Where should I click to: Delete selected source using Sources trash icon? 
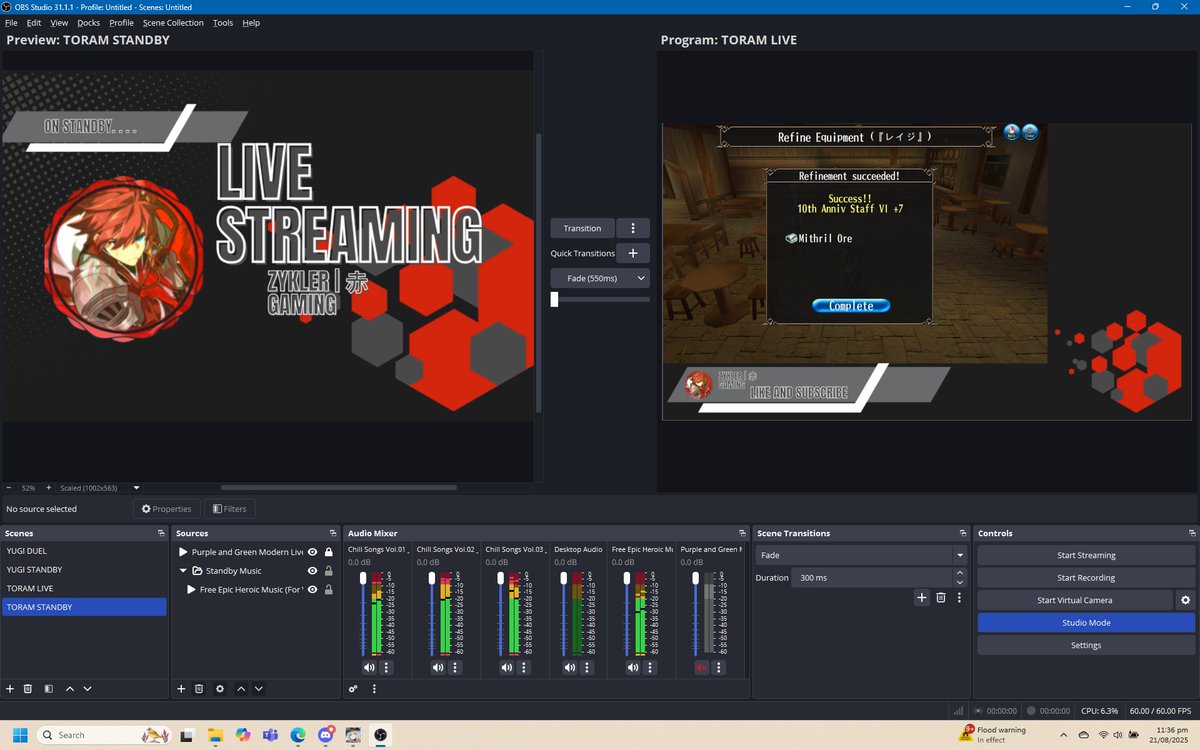[199, 688]
